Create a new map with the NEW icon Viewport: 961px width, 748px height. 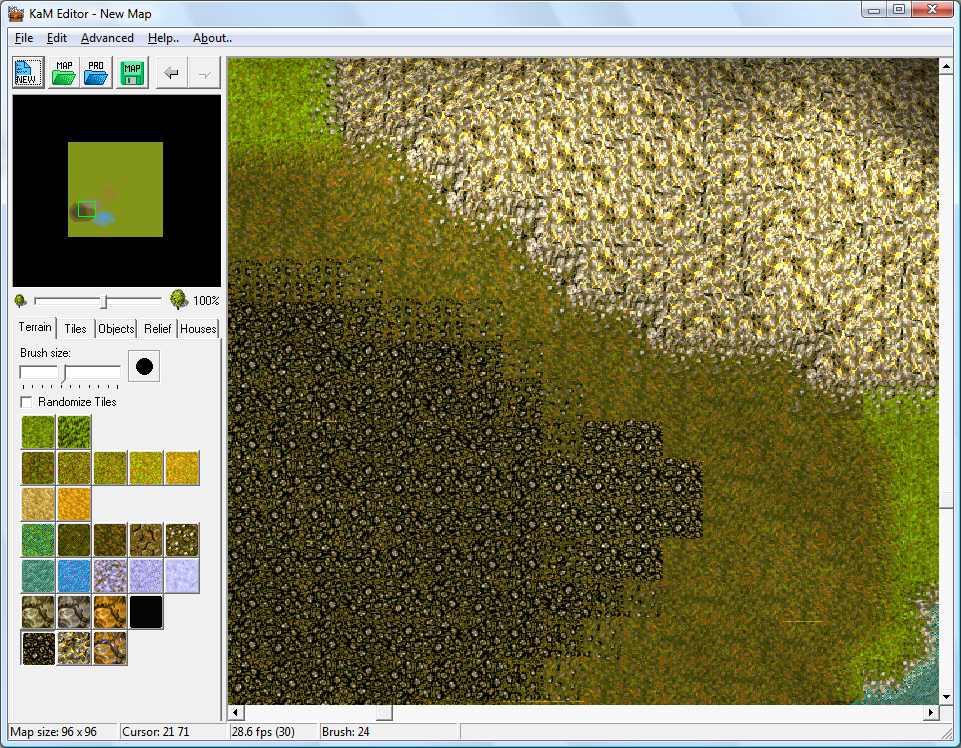tap(28, 72)
